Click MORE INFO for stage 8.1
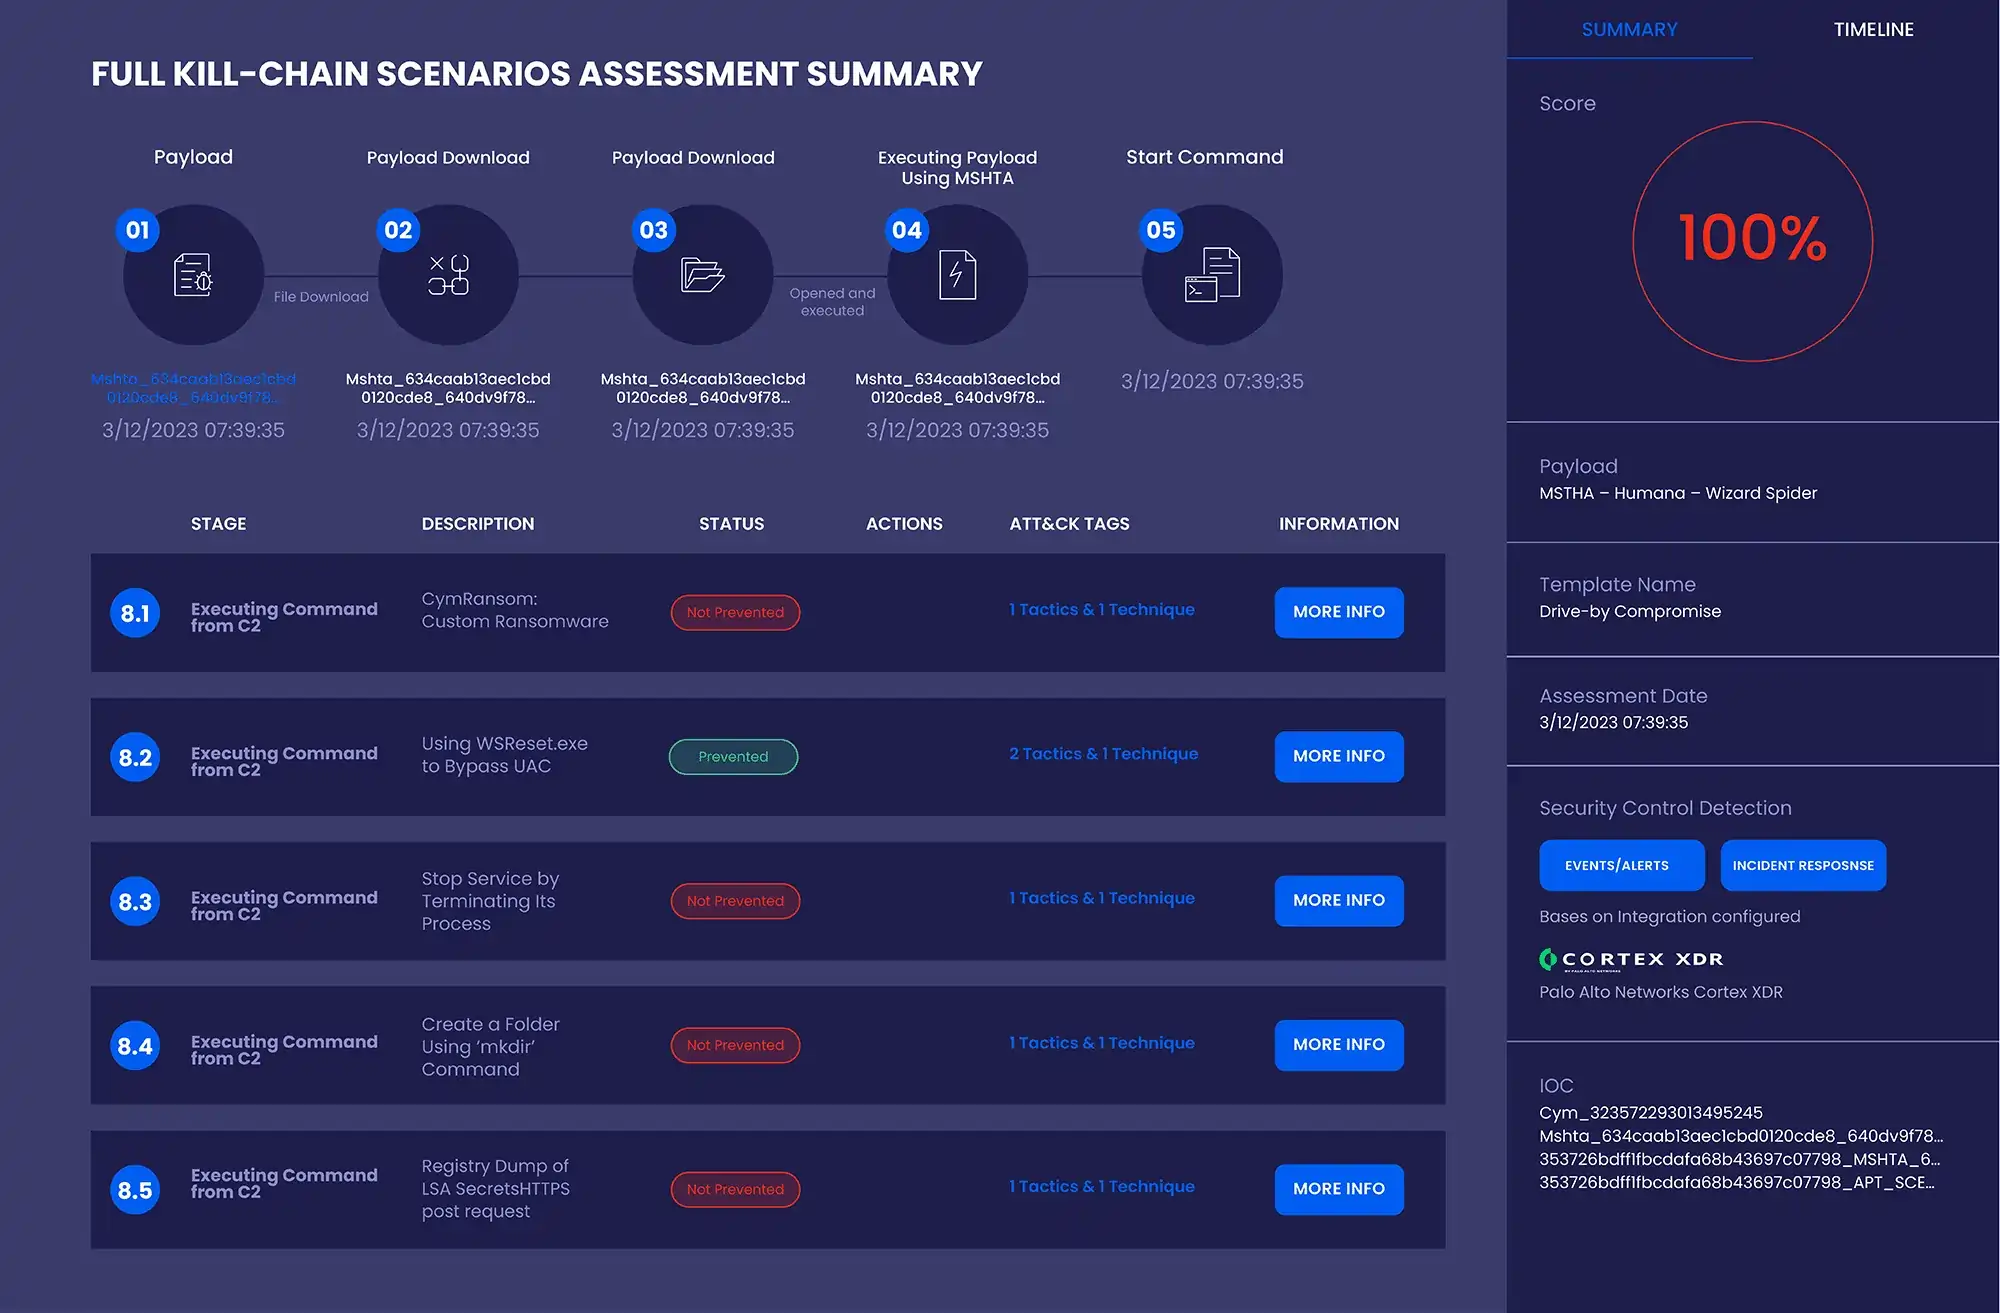 [x=1338, y=612]
